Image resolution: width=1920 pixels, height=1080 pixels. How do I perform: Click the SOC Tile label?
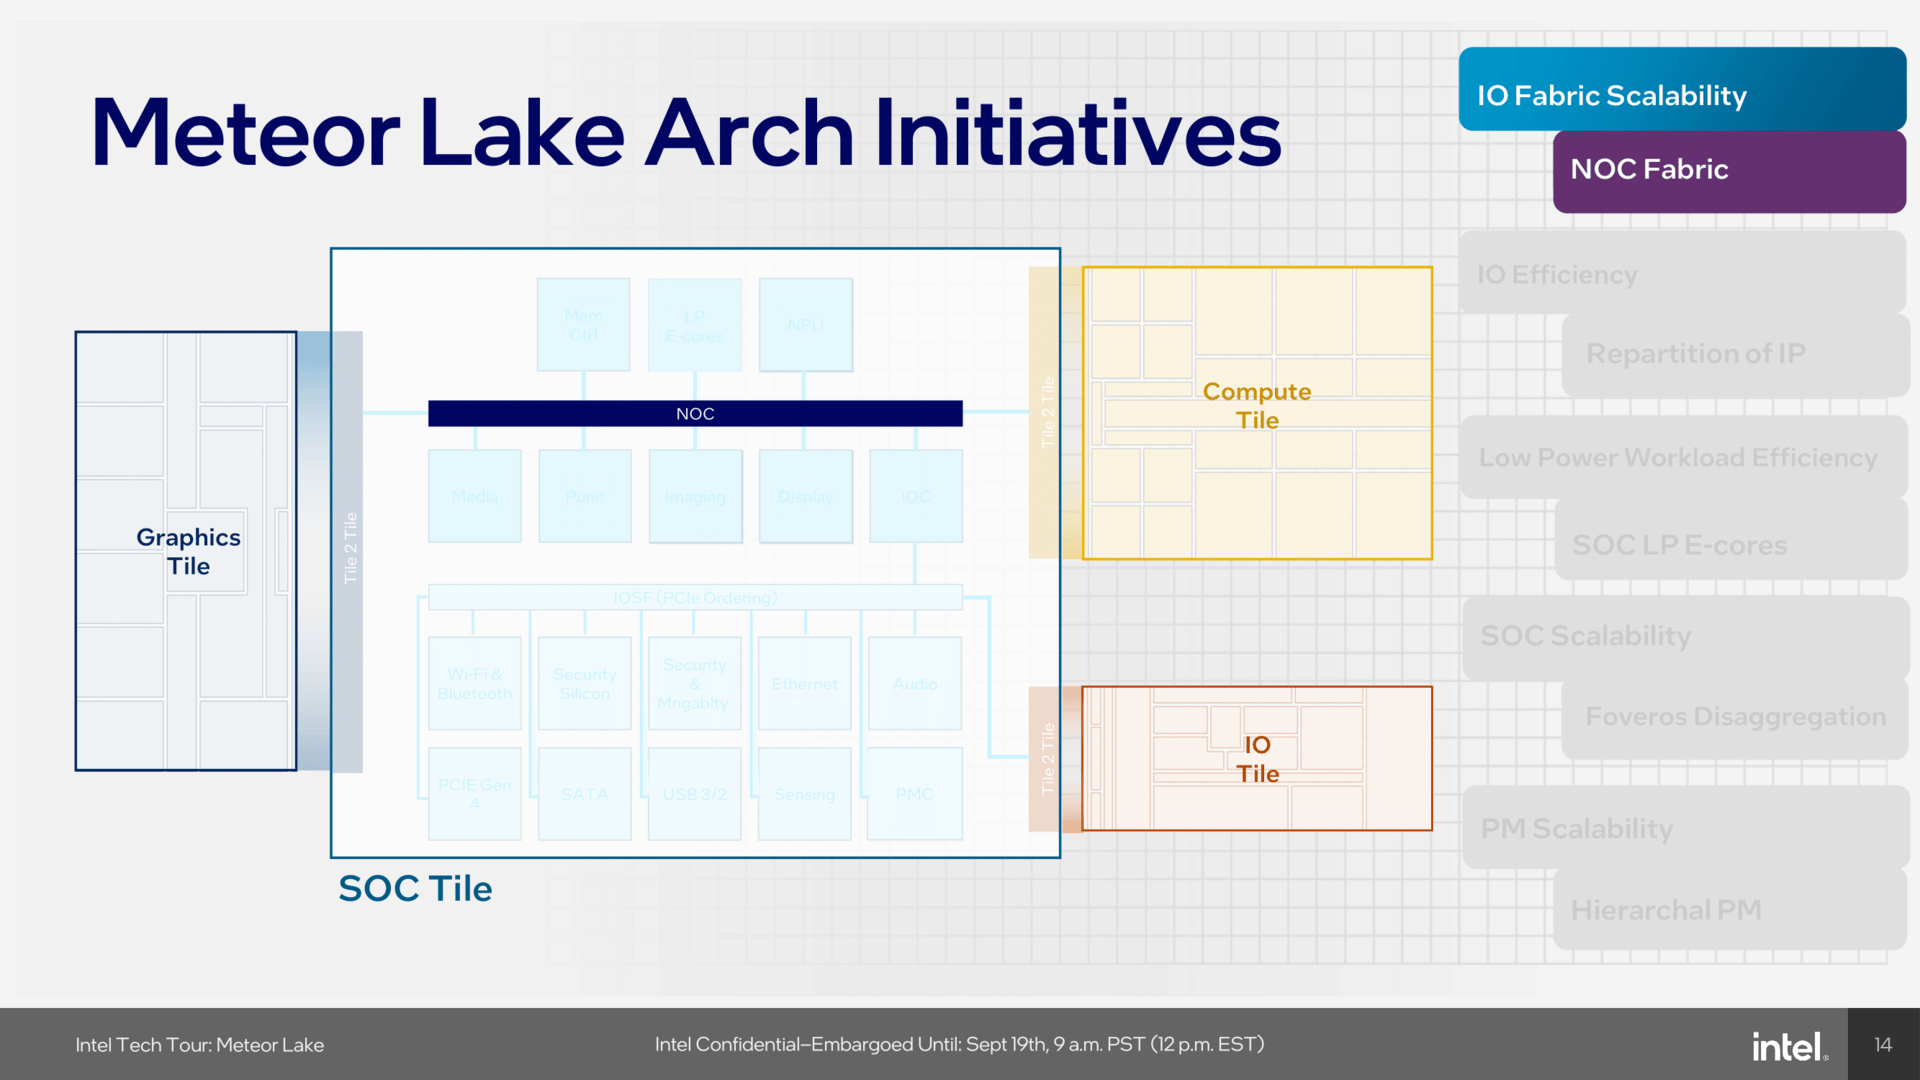[415, 888]
